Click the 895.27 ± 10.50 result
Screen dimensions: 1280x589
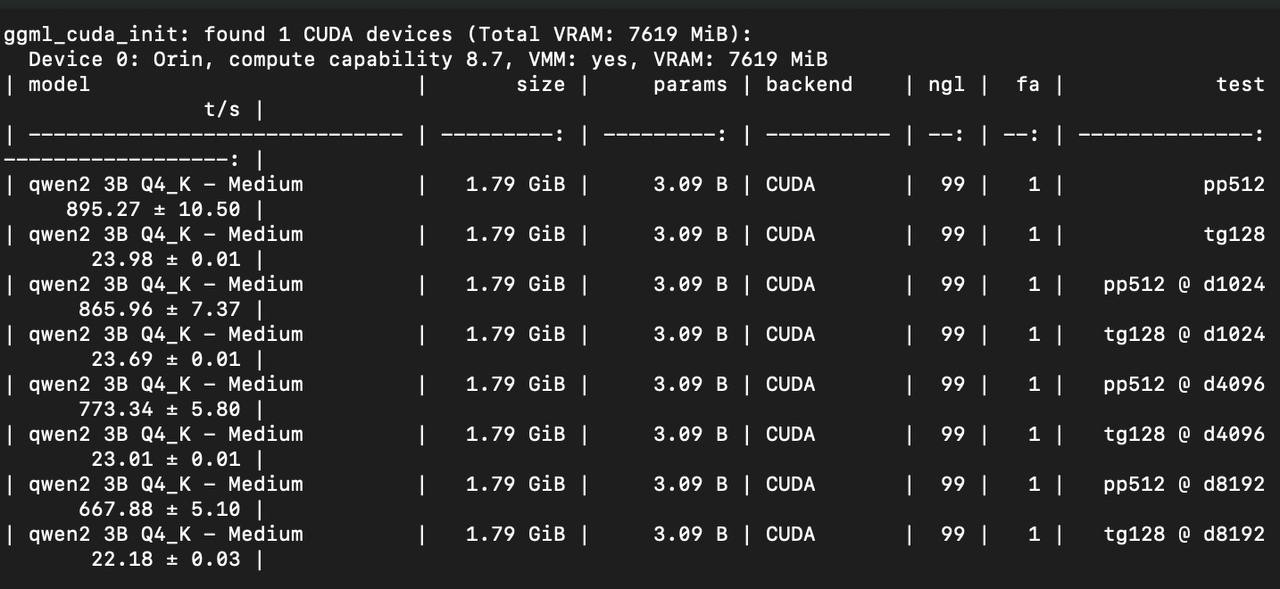[x=153, y=210]
